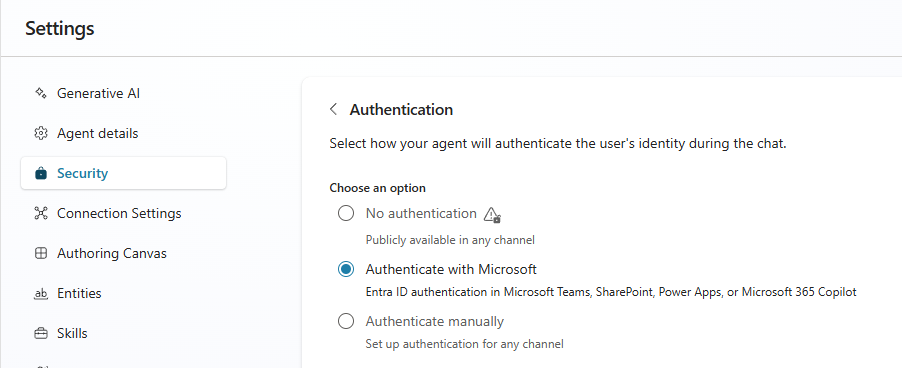Go back using the Authentication chevron arrow
Viewport: 902px width, 368px height.
click(334, 109)
